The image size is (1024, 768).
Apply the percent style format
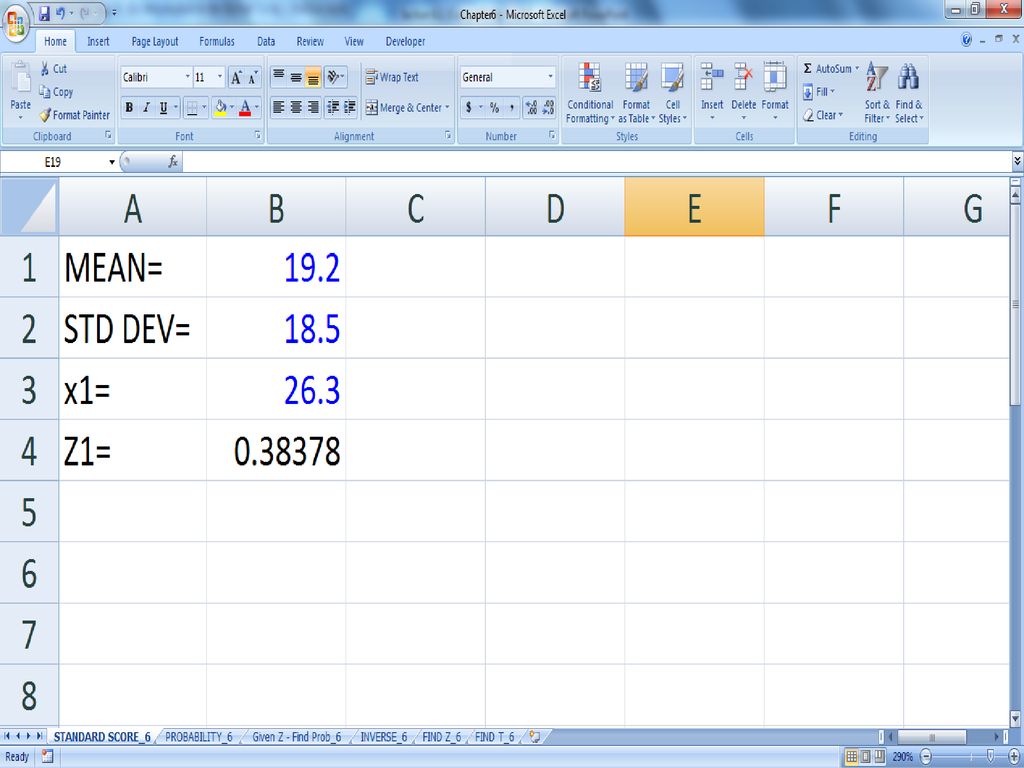pyautogui.click(x=494, y=108)
